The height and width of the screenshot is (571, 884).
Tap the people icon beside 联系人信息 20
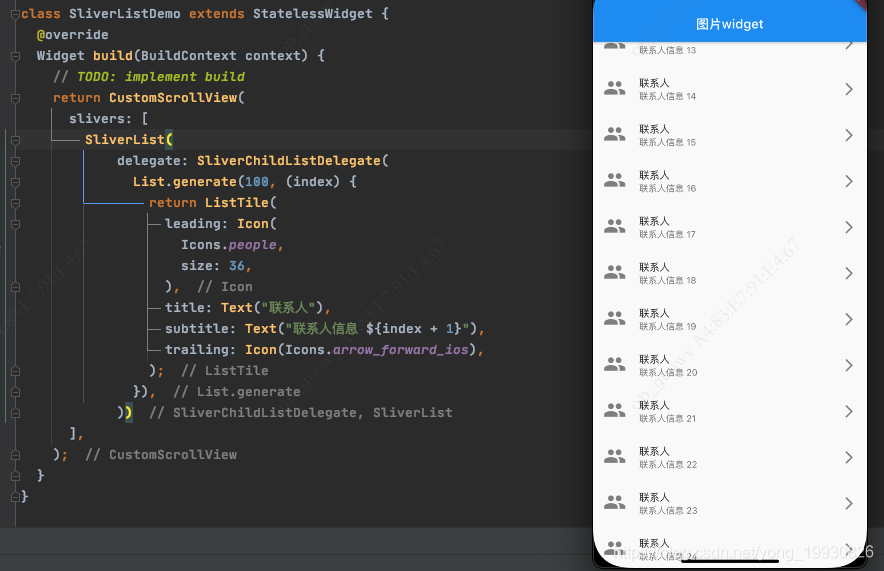[x=615, y=365]
